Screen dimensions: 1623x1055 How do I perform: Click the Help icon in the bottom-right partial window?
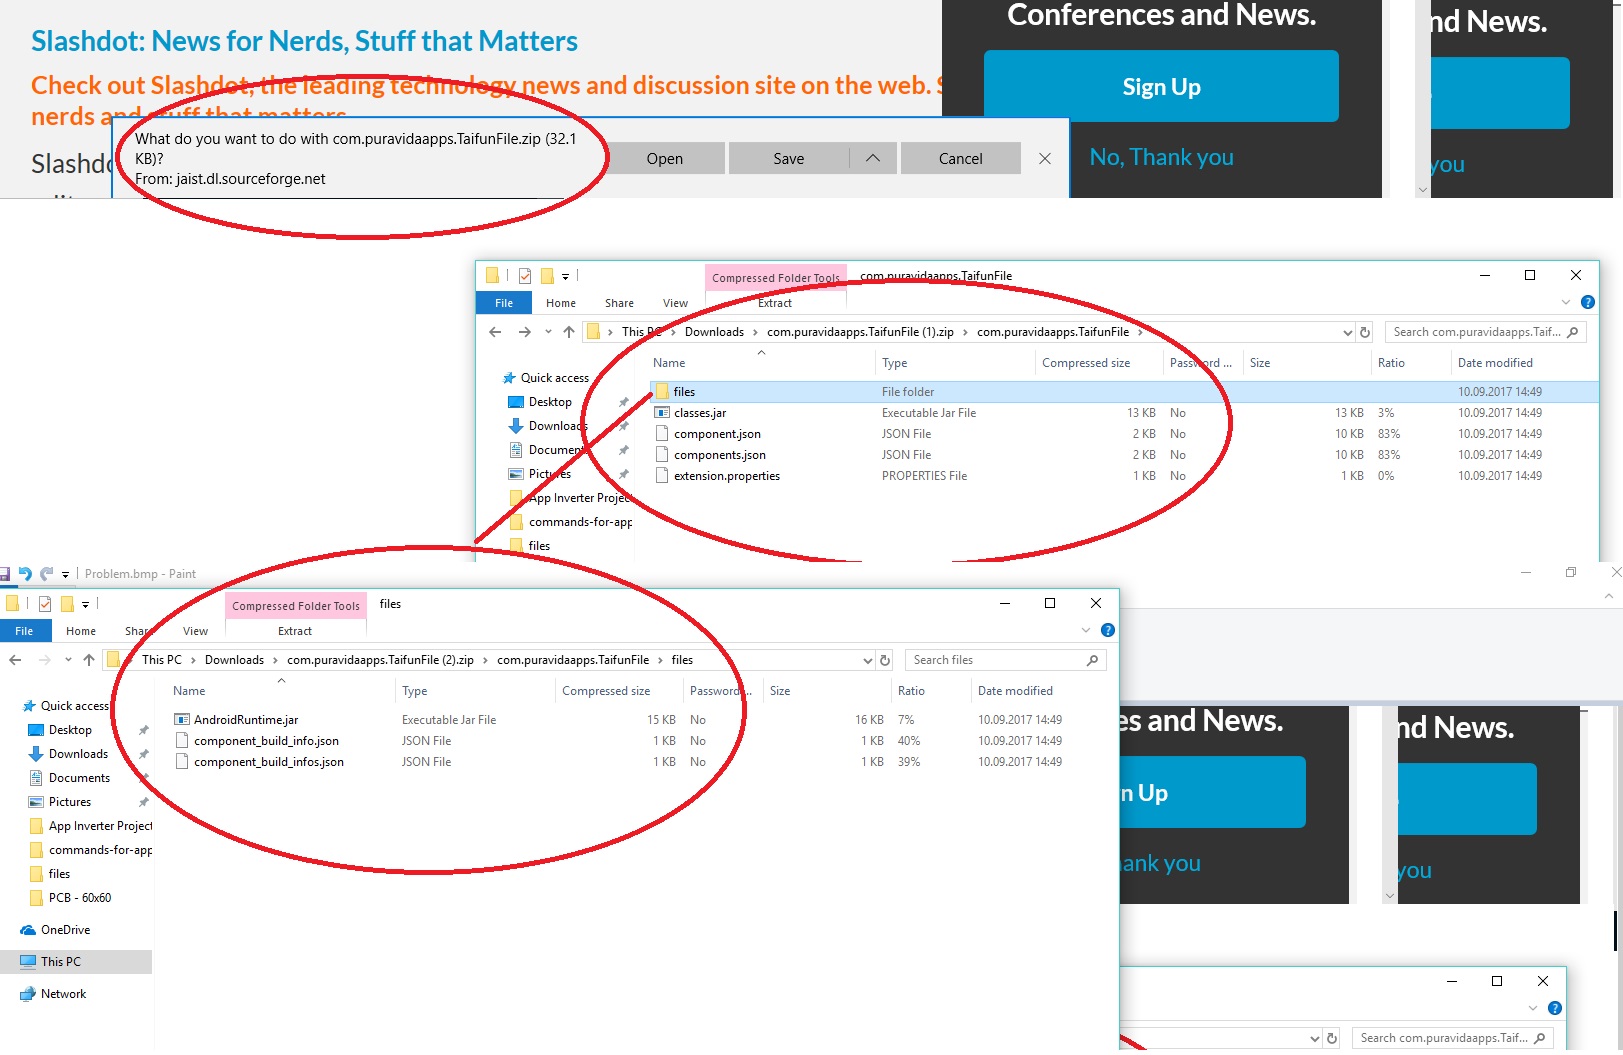point(1554,1008)
